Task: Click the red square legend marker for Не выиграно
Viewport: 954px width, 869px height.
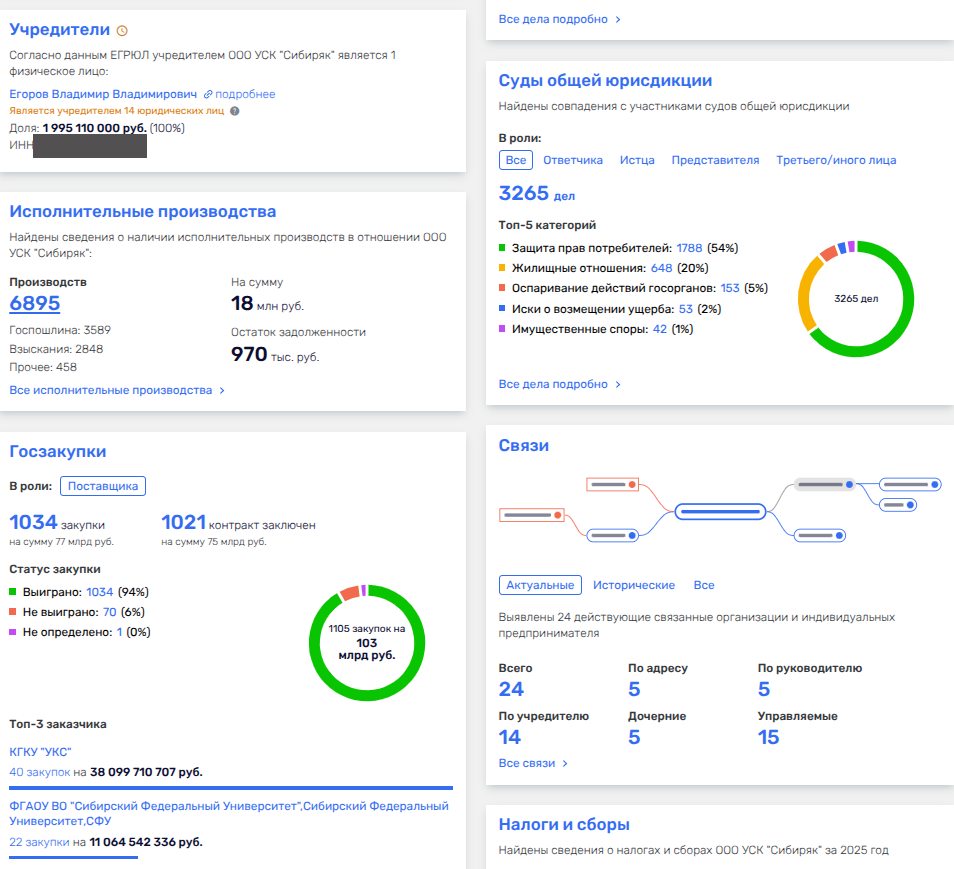Action: 13,612
